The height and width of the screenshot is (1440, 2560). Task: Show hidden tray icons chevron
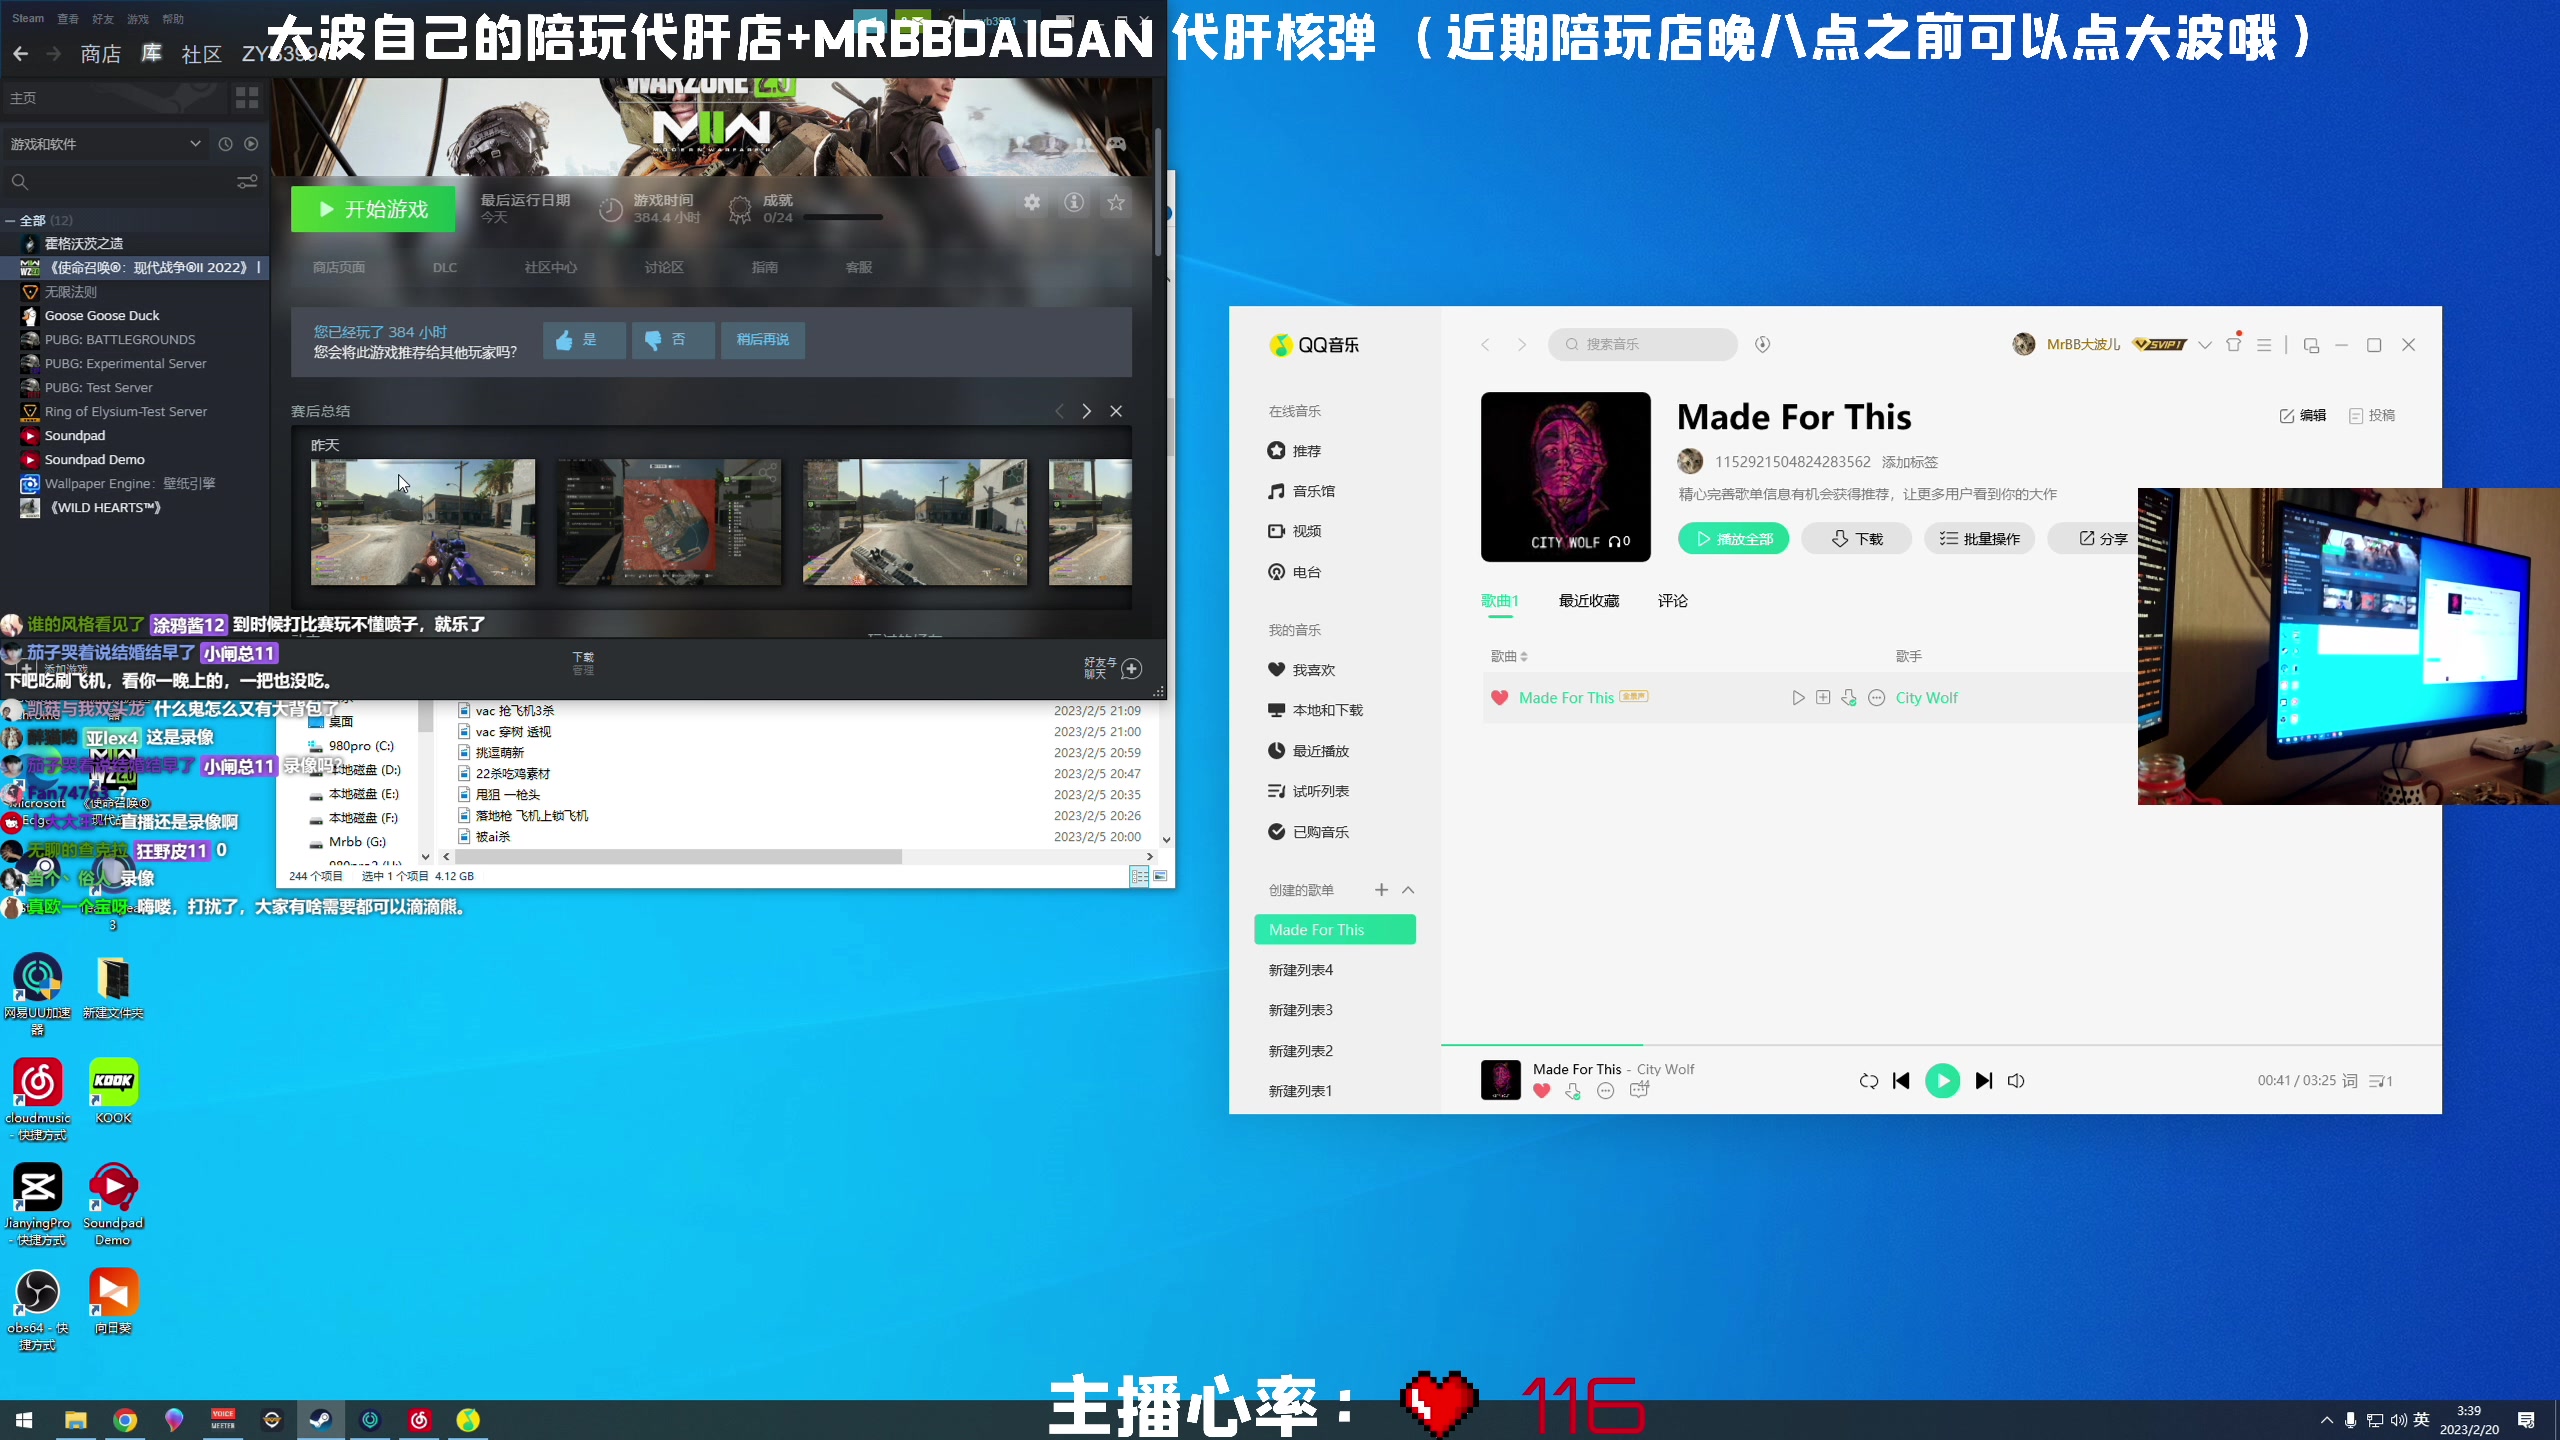(2326, 1420)
